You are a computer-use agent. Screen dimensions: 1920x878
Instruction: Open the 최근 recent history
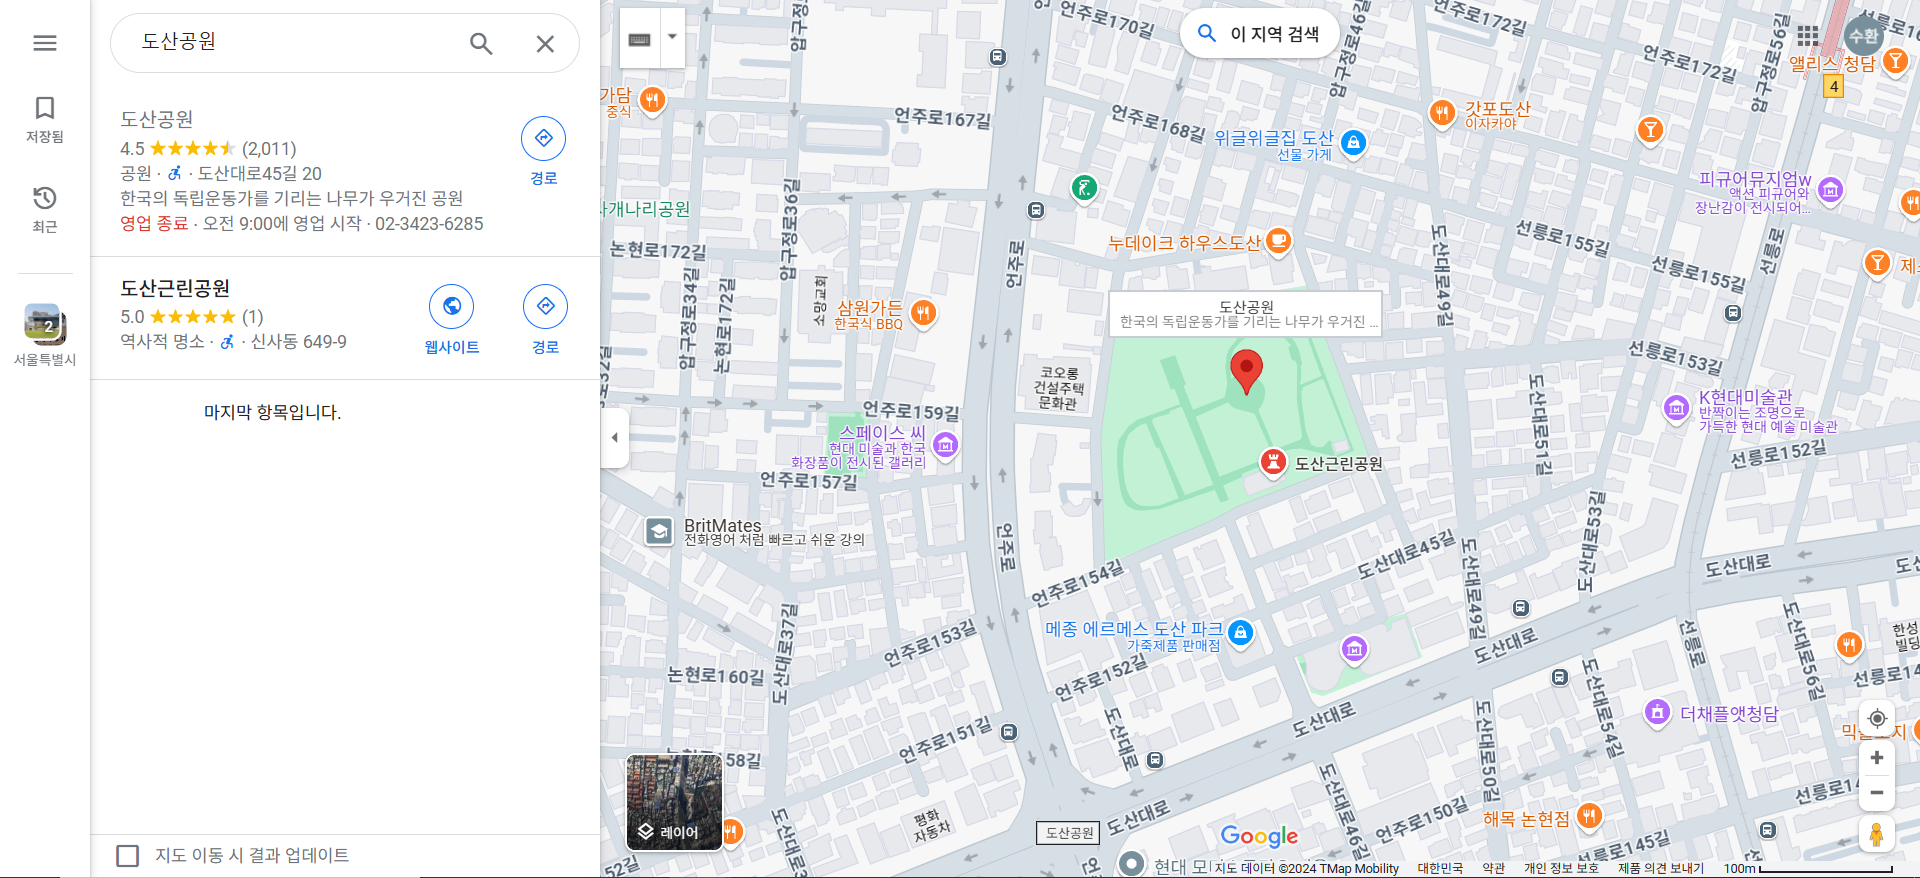pyautogui.click(x=44, y=209)
